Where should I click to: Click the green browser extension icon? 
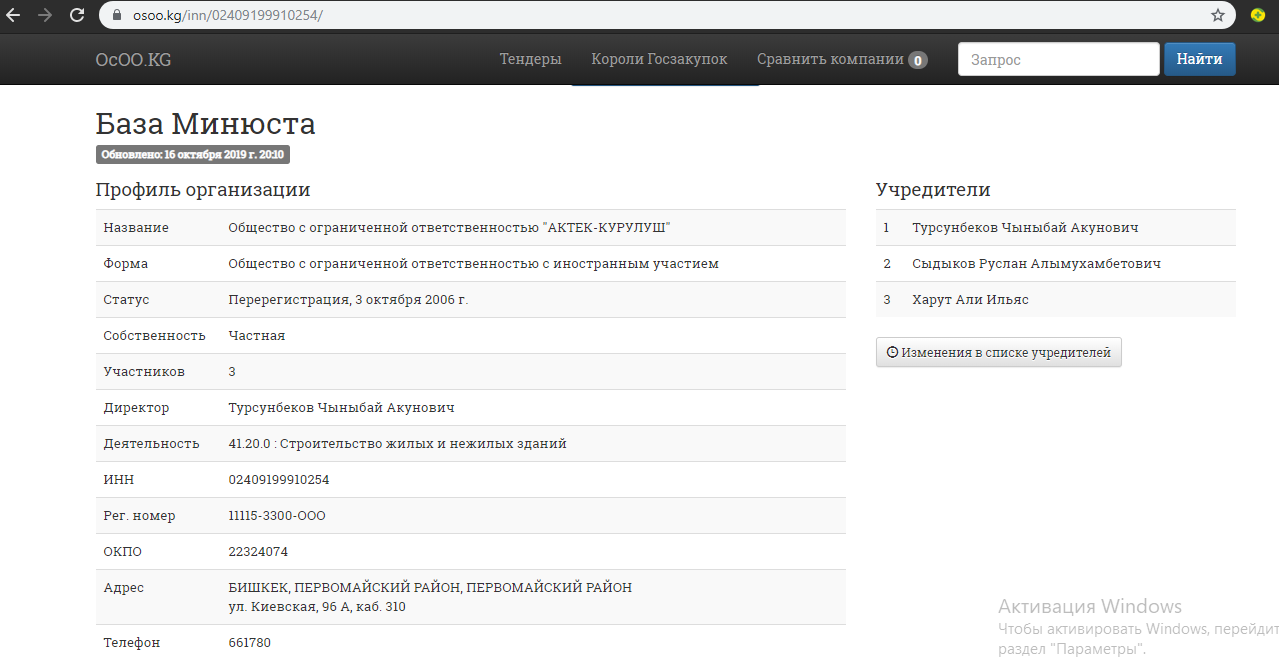coord(1258,15)
